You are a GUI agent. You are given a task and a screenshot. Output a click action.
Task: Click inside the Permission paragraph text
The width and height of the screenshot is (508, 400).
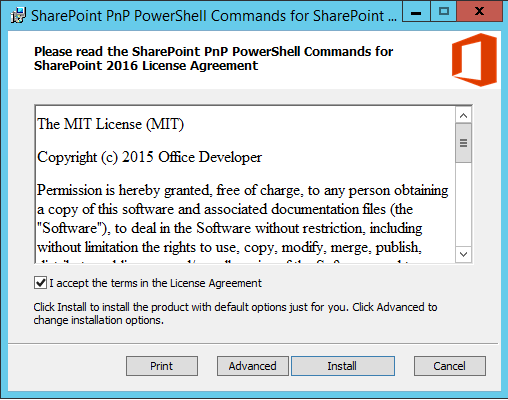point(242,218)
